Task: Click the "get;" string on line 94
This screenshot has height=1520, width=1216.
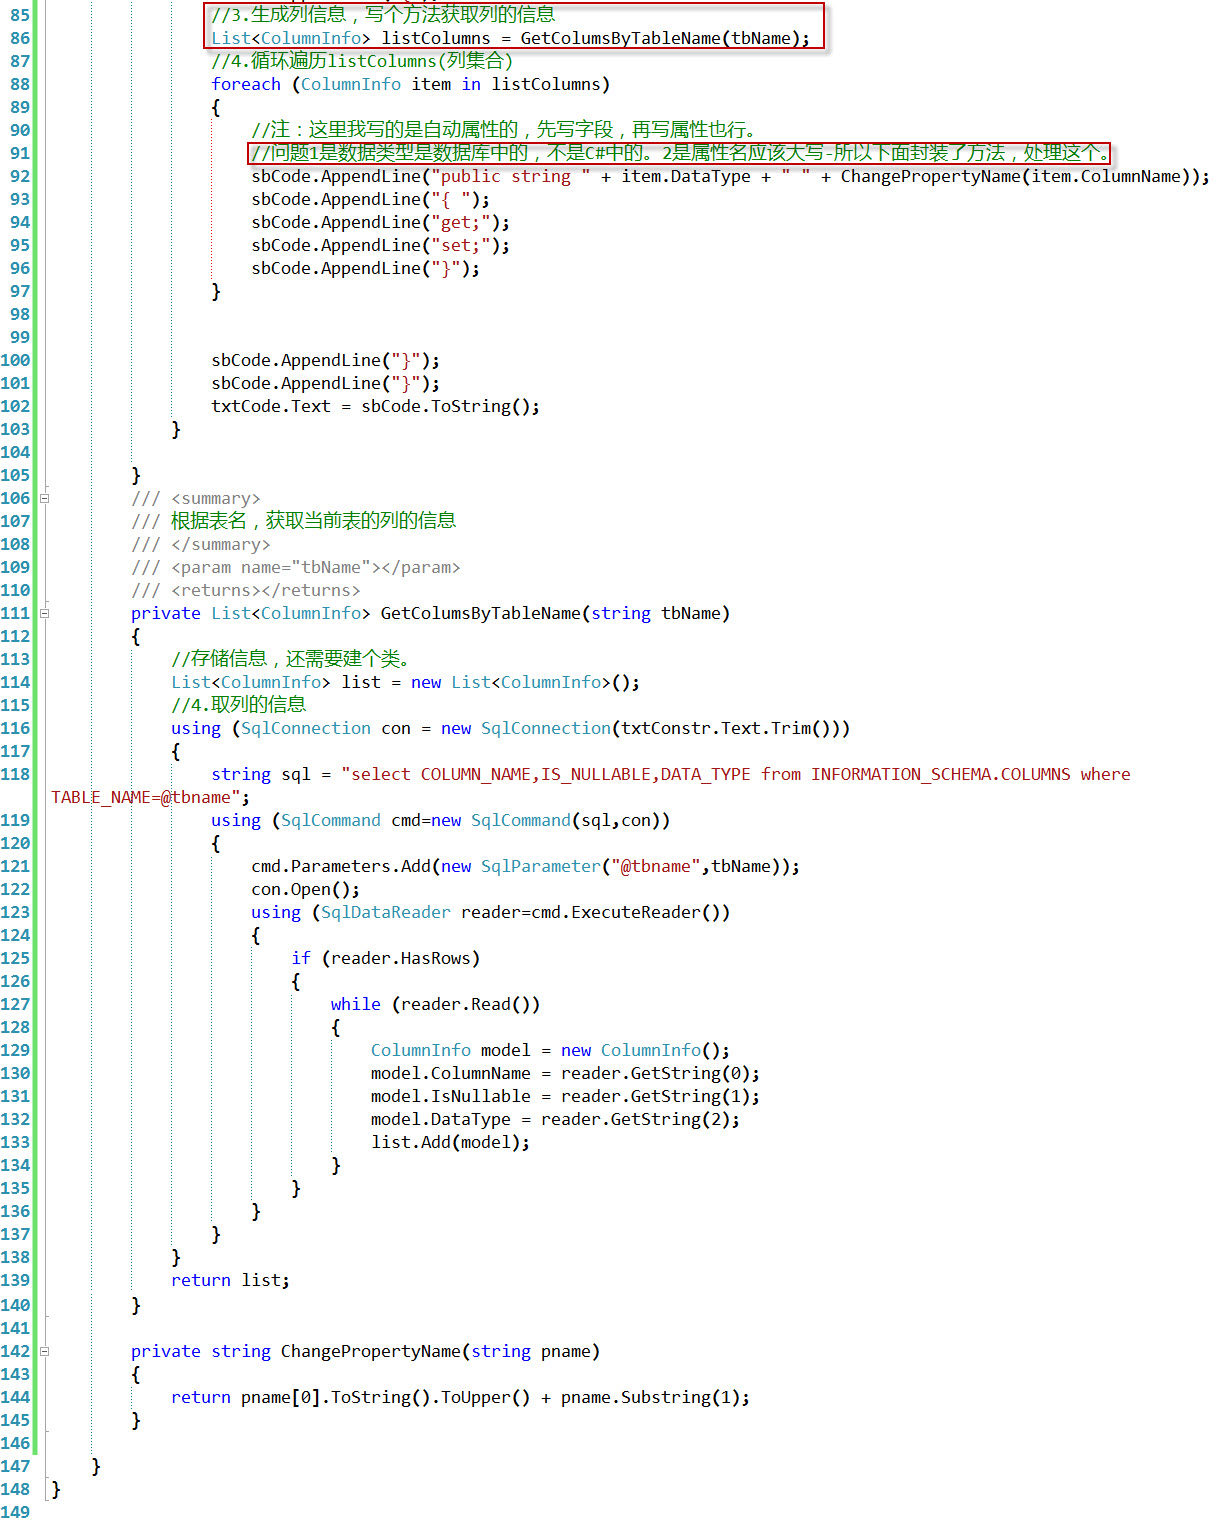Action: coord(461,222)
